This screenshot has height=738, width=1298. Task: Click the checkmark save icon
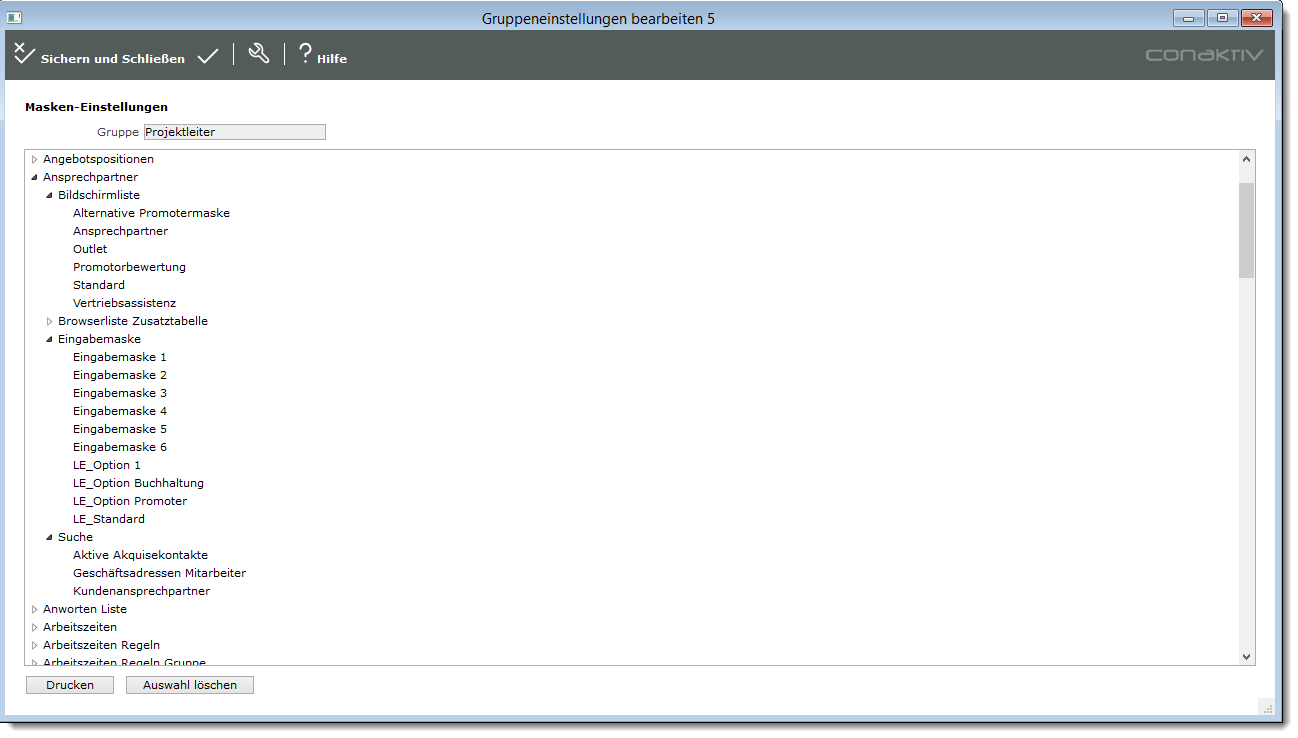(208, 57)
